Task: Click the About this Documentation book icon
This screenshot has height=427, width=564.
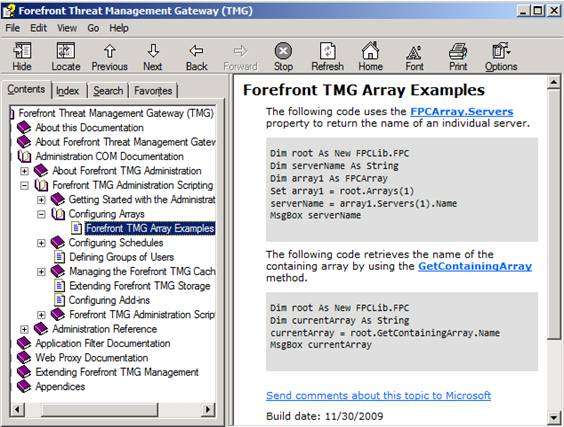Action: (24, 127)
